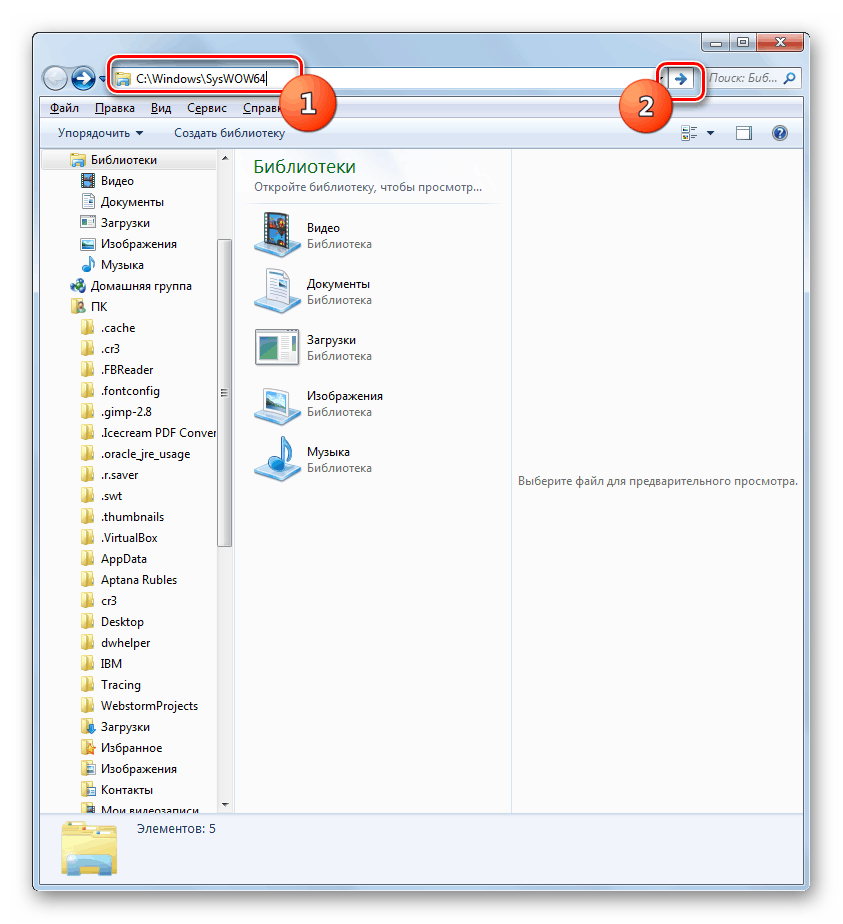
Task: Click Desktop folder icon in tree
Action: pyautogui.click(x=87, y=622)
